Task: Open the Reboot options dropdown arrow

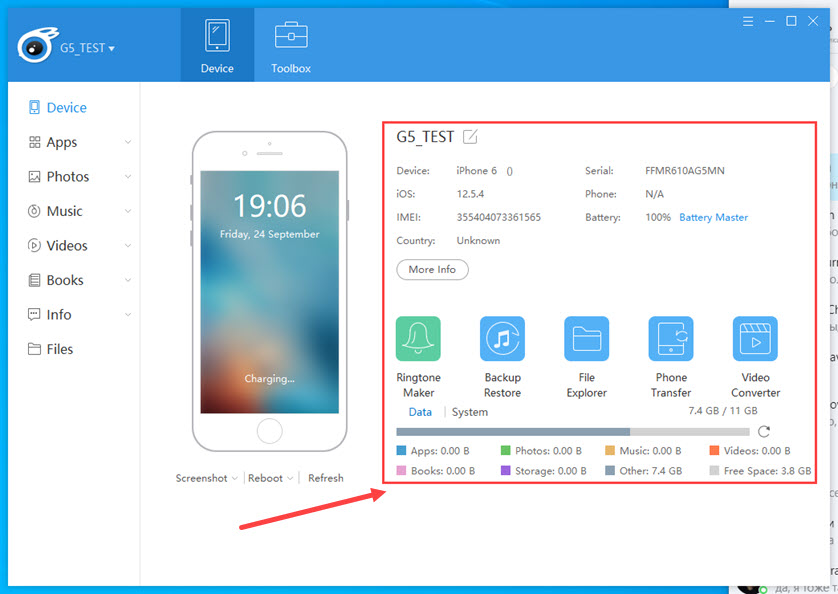Action: click(290, 479)
